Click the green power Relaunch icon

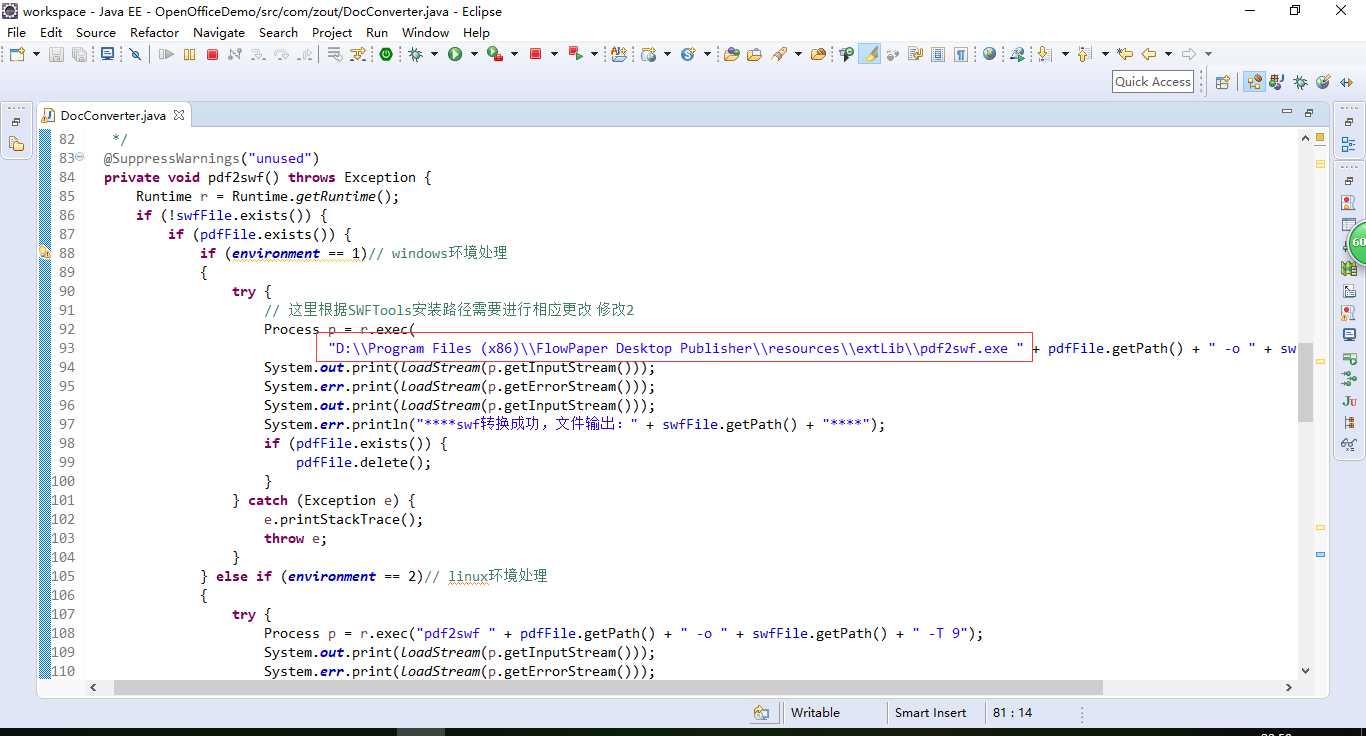point(385,54)
